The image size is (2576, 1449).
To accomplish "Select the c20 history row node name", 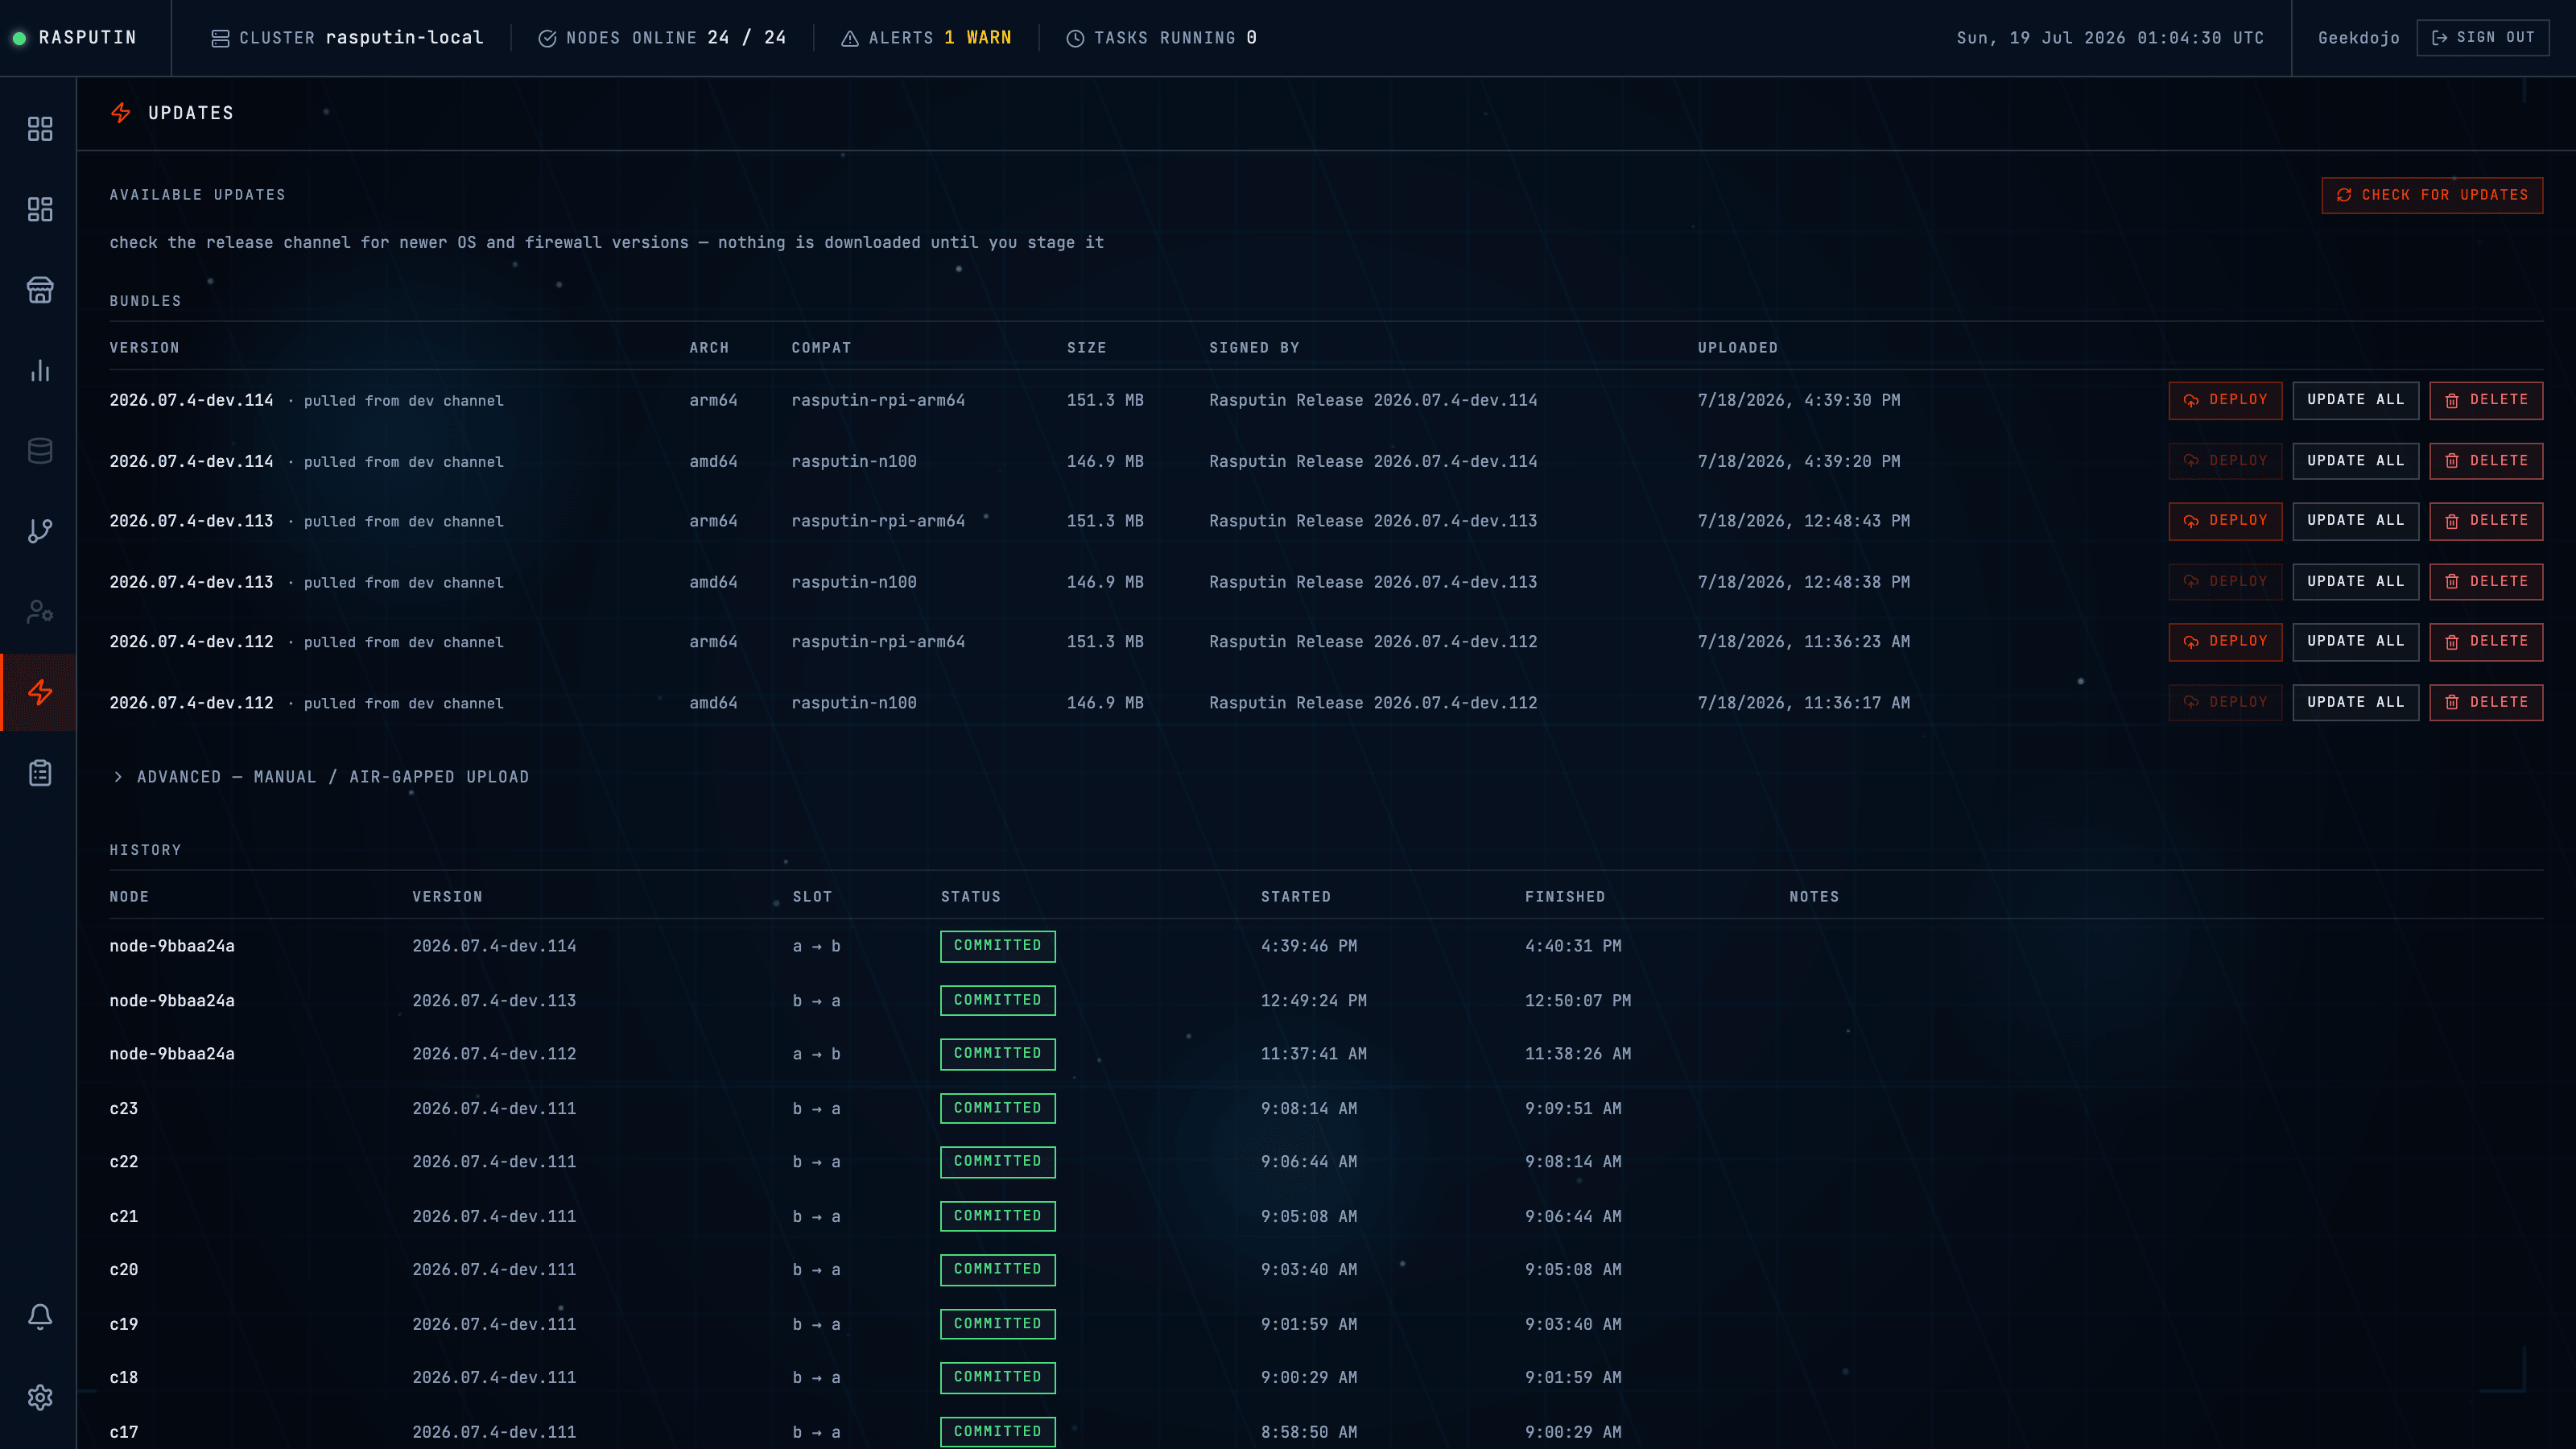I will 124,1270.
